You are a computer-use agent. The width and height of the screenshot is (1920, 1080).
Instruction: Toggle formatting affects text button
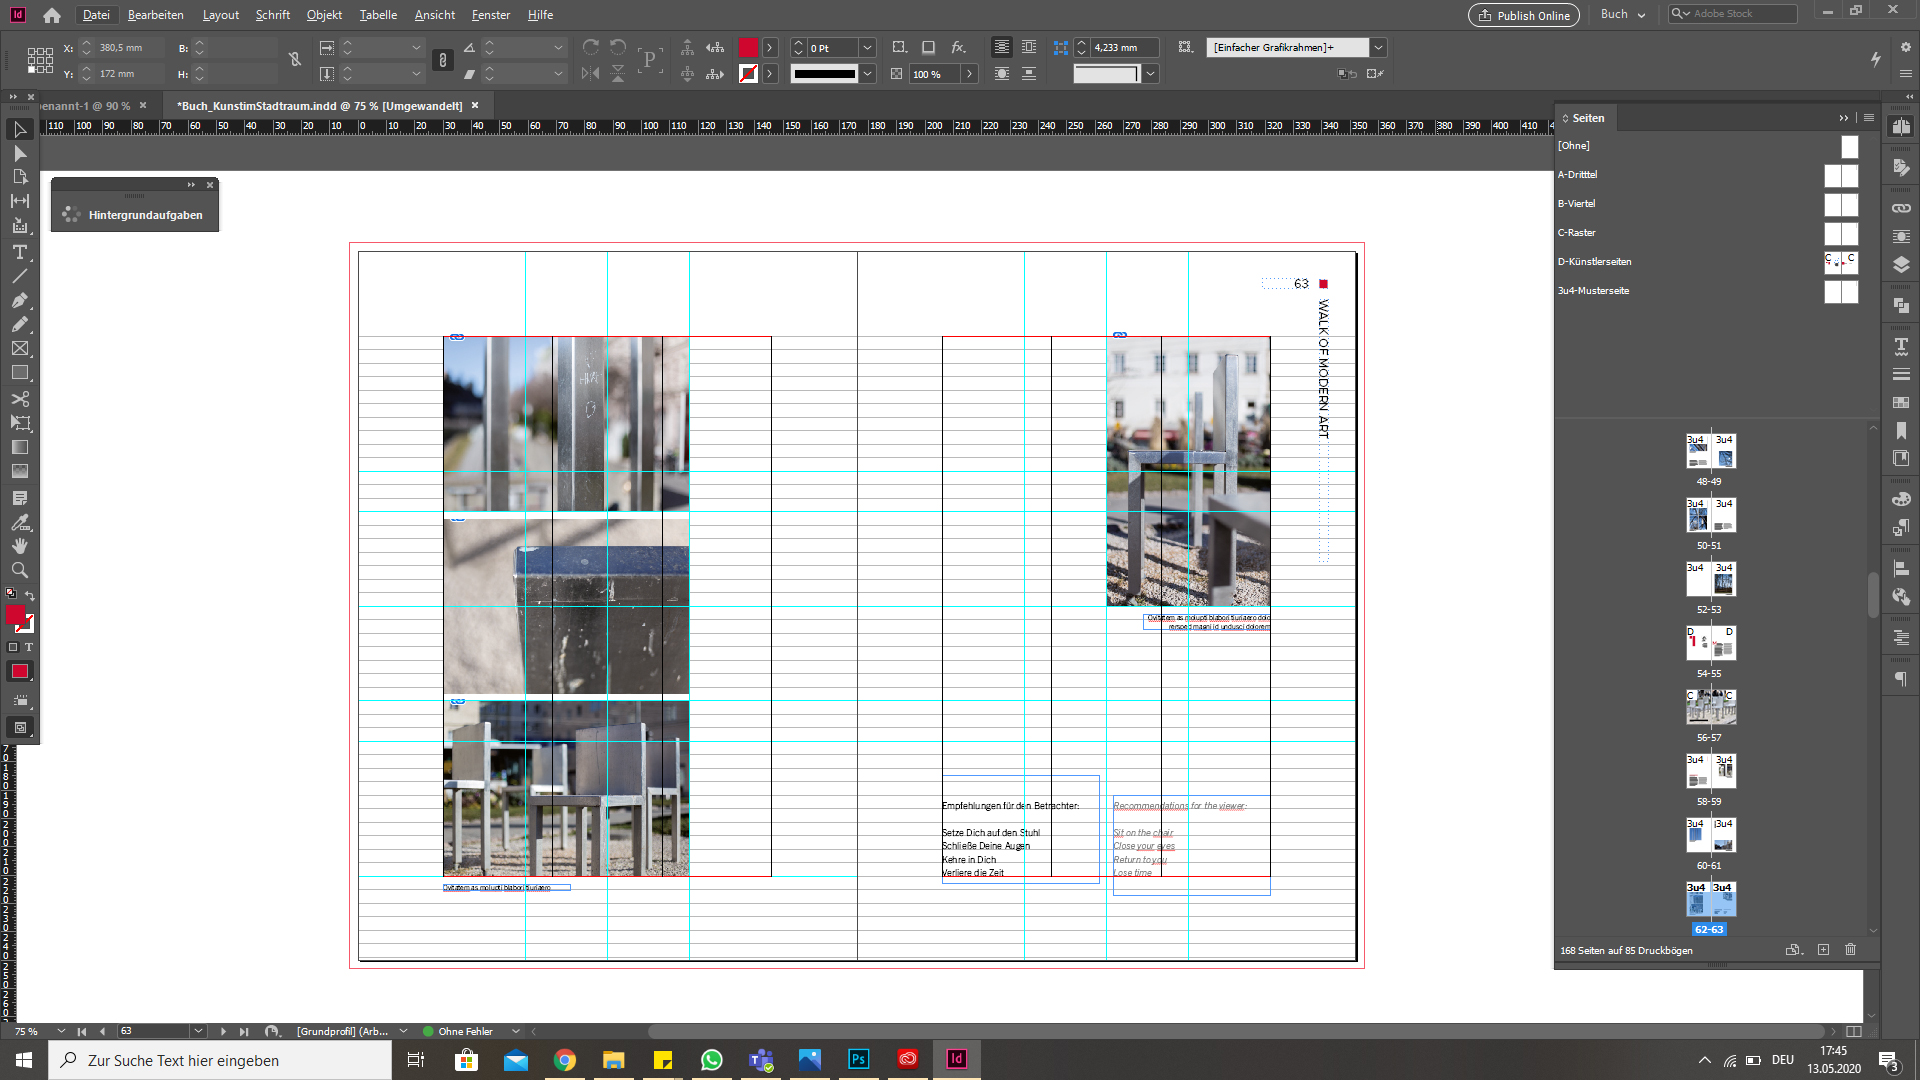point(29,647)
